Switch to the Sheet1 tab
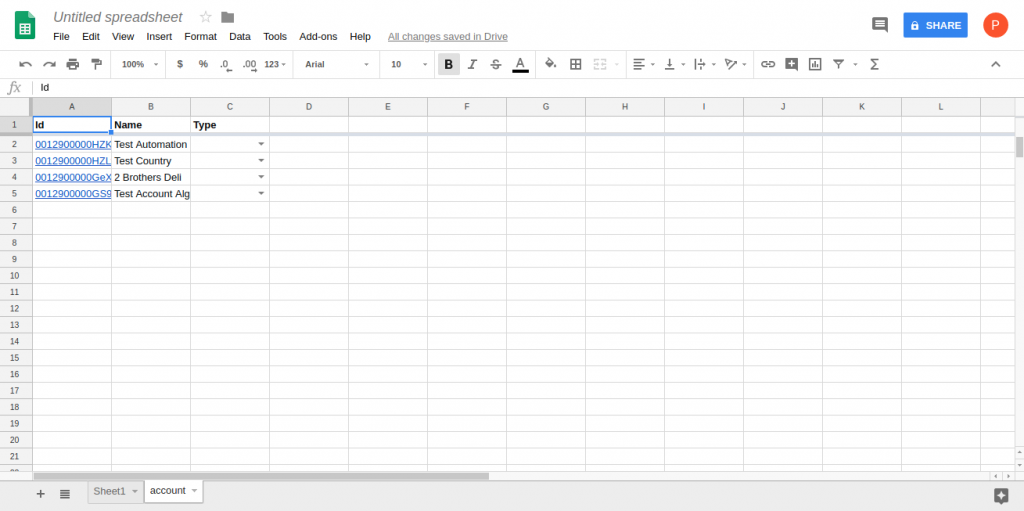This screenshot has width=1024, height=511. (109, 491)
